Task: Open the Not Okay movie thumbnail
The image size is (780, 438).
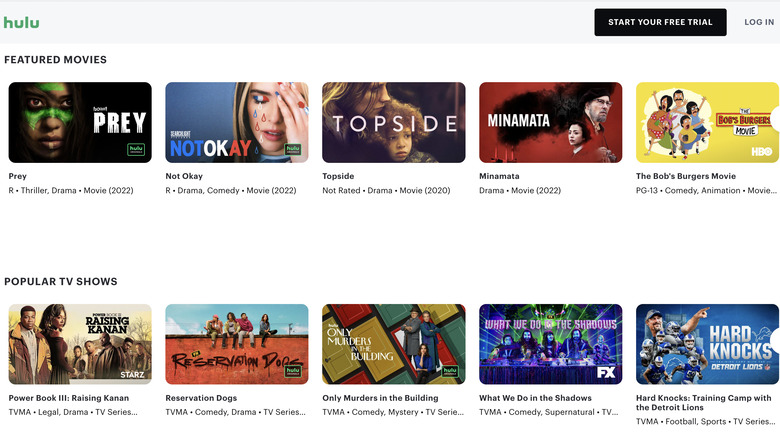Action: click(237, 122)
